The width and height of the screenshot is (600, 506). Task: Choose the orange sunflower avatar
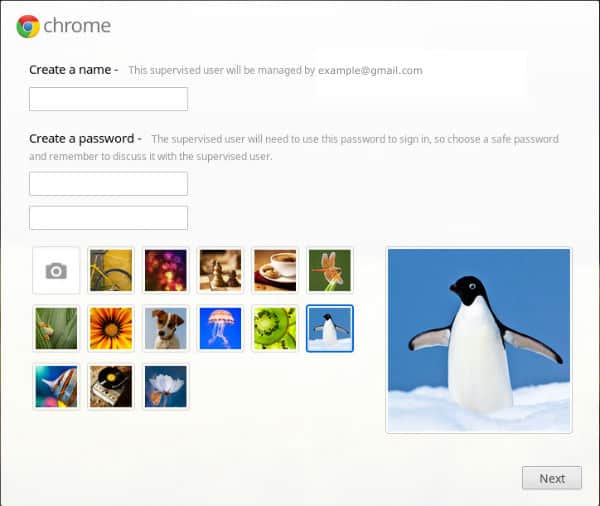[111, 328]
